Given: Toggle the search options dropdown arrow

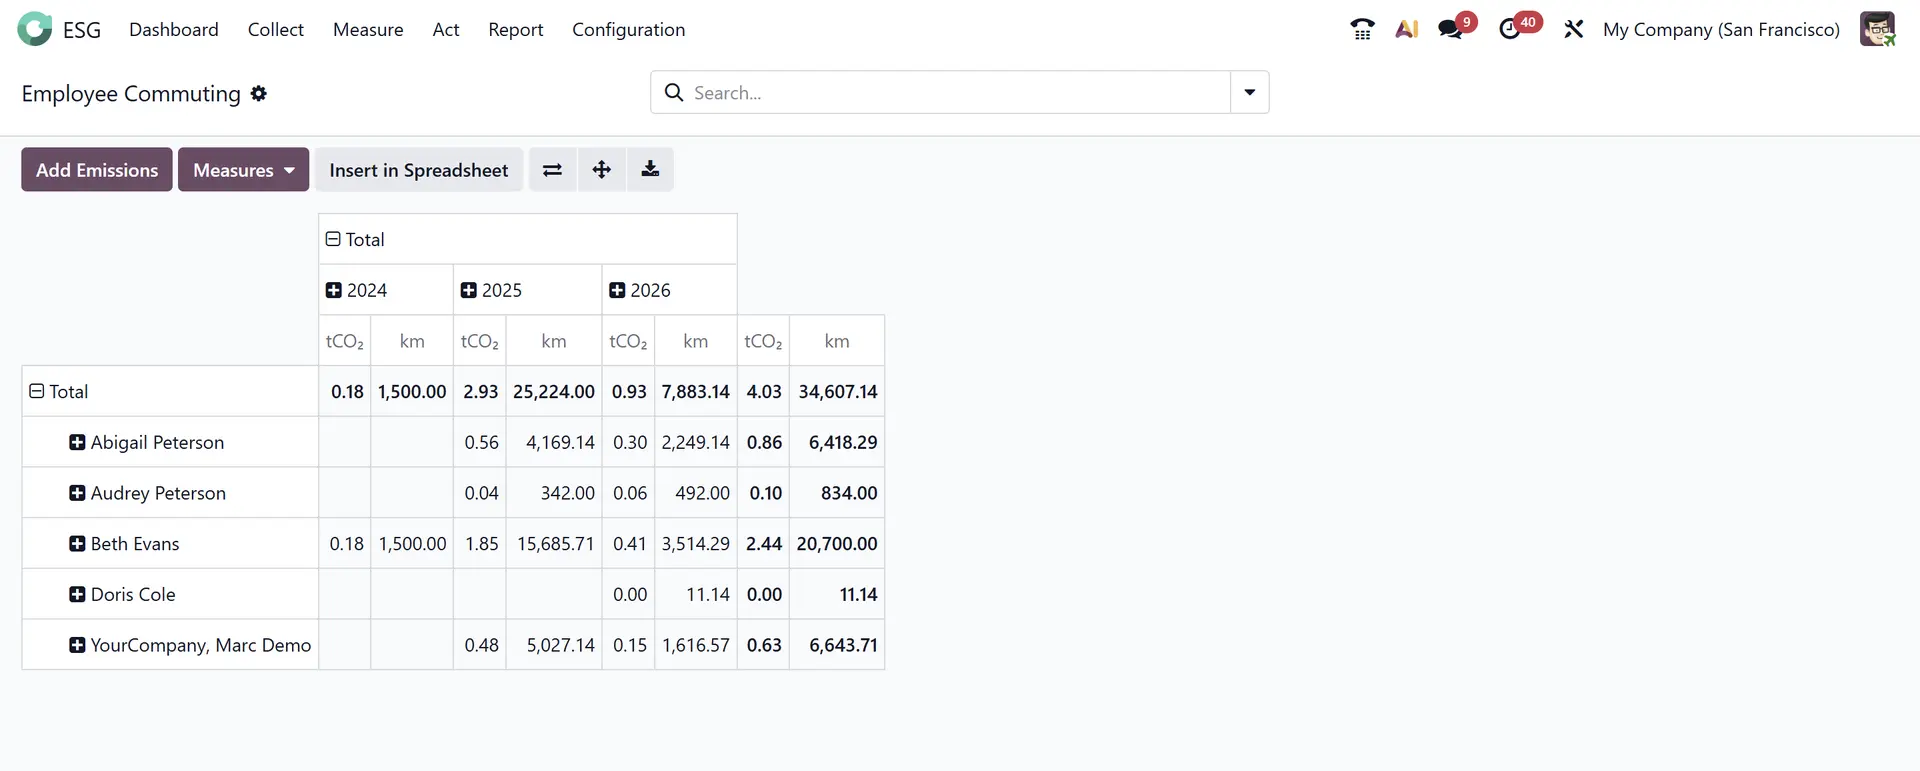Looking at the screenshot, I should pos(1249,93).
